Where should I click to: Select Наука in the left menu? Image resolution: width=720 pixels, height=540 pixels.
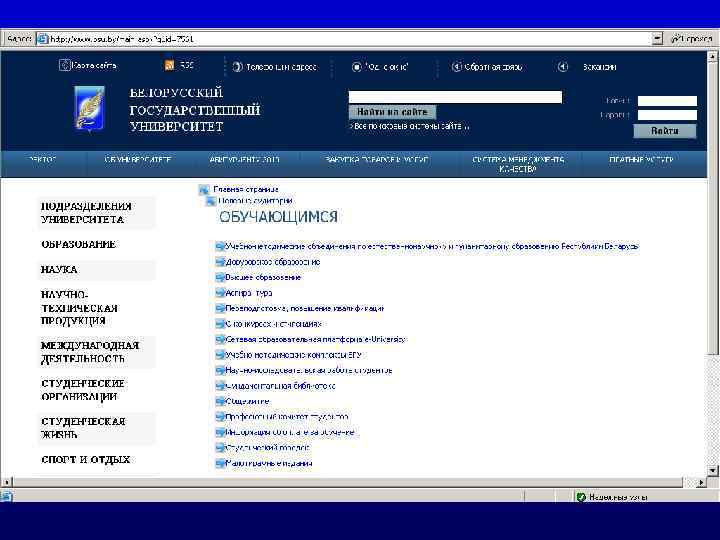coord(96,270)
